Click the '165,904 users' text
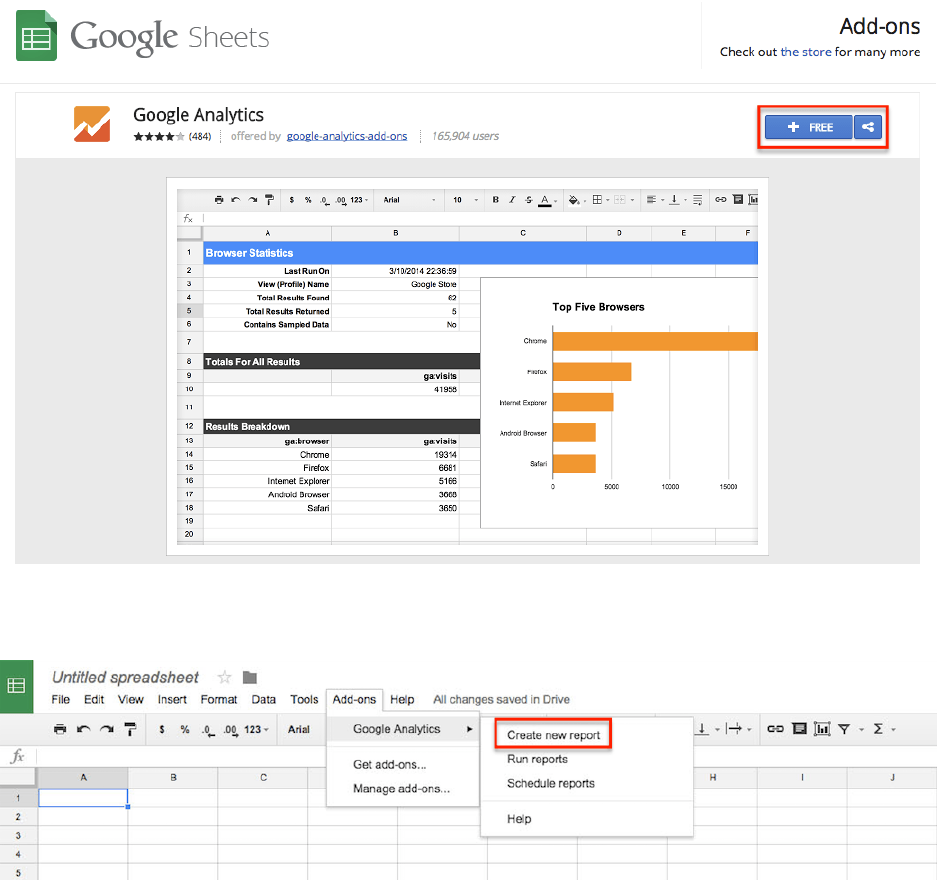The width and height of the screenshot is (937, 880). coord(465,136)
